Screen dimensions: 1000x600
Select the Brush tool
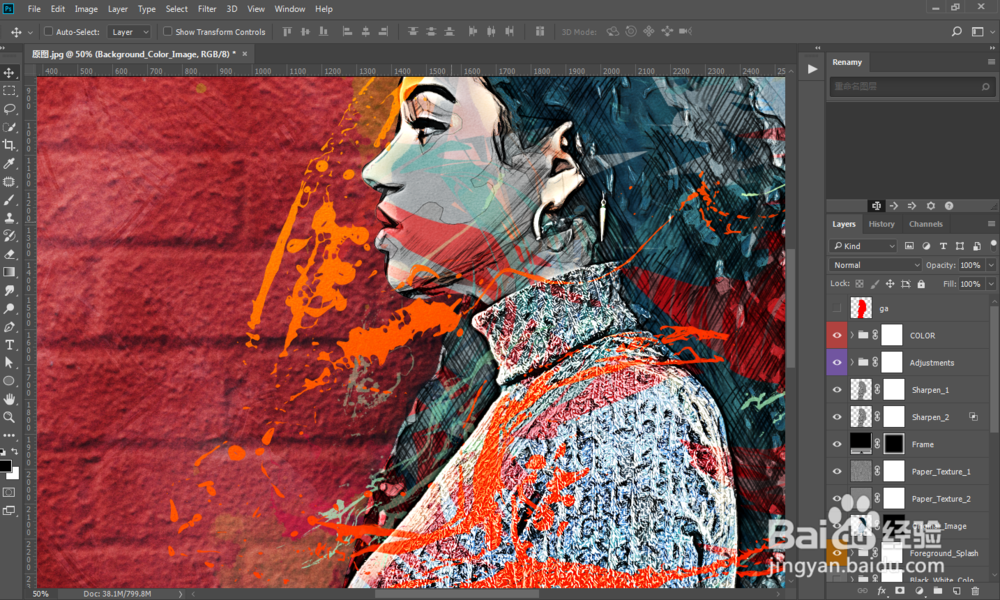click(x=9, y=200)
